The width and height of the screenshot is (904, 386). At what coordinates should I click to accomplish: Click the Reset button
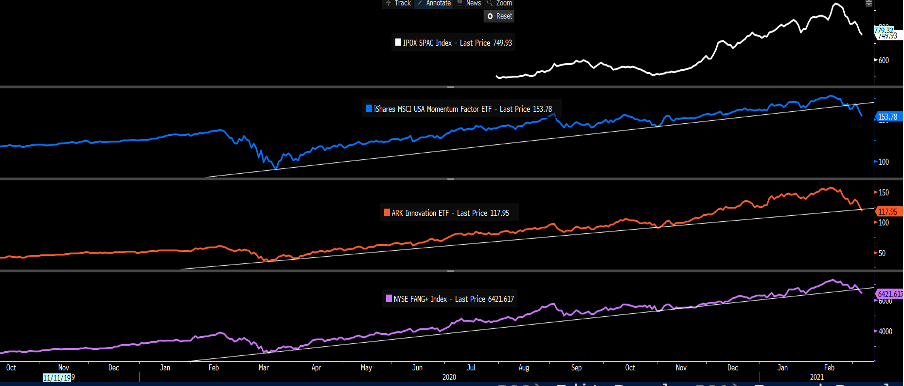(x=499, y=16)
